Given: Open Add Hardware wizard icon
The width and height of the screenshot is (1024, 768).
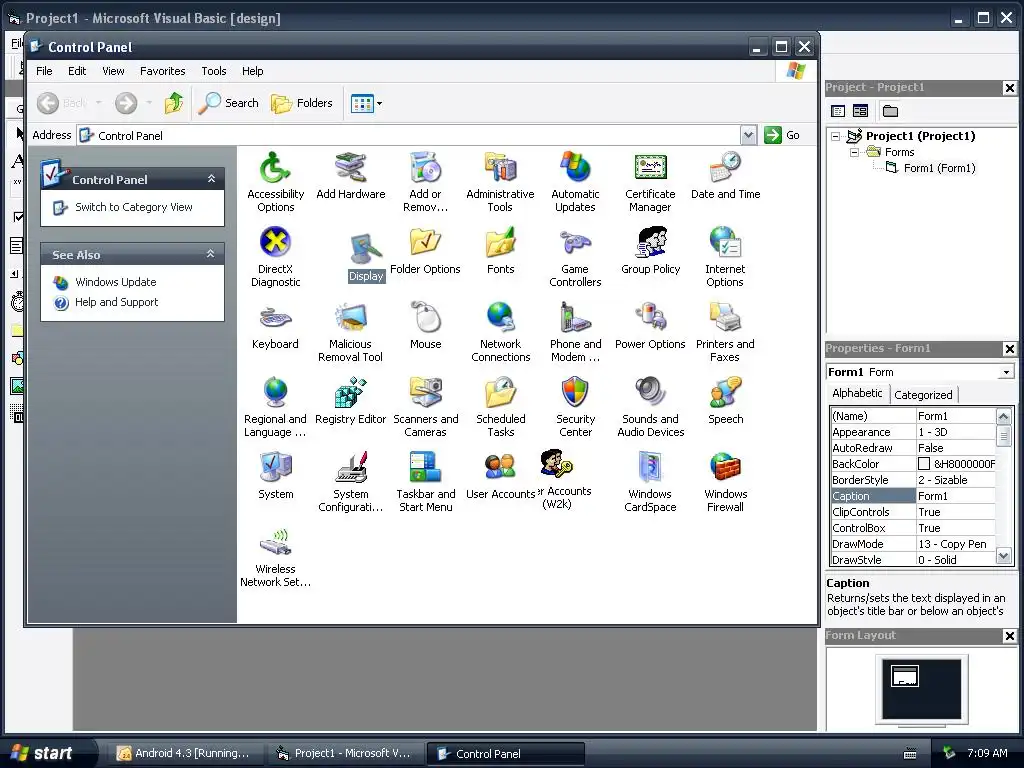Looking at the screenshot, I should (351, 175).
